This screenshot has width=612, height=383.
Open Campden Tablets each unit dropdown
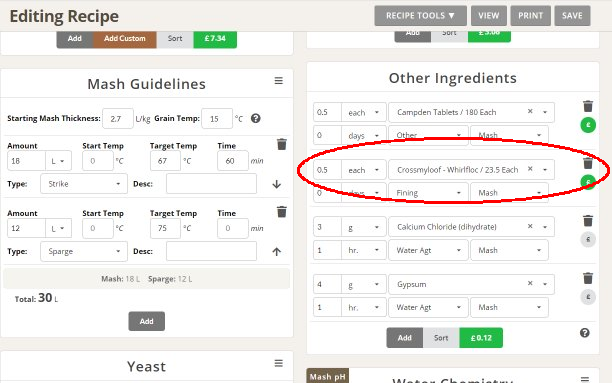(x=364, y=112)
